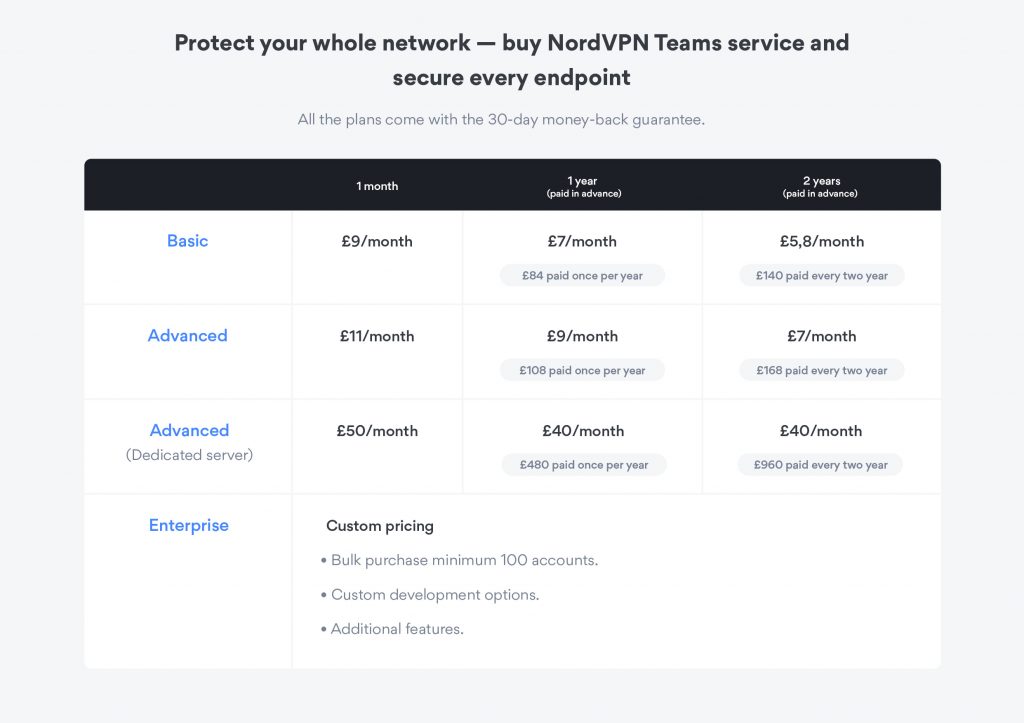Pick the Basic £5,8/month two-year price
The image size is (1024, 723).
pos(821,241)
